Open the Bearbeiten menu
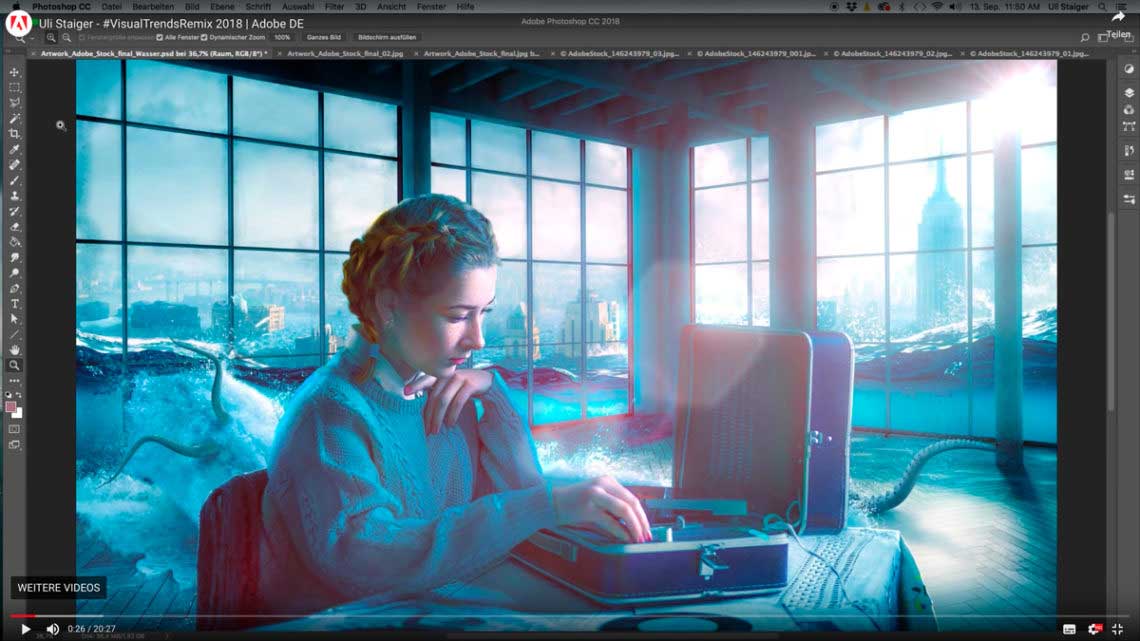 (153, 7)
